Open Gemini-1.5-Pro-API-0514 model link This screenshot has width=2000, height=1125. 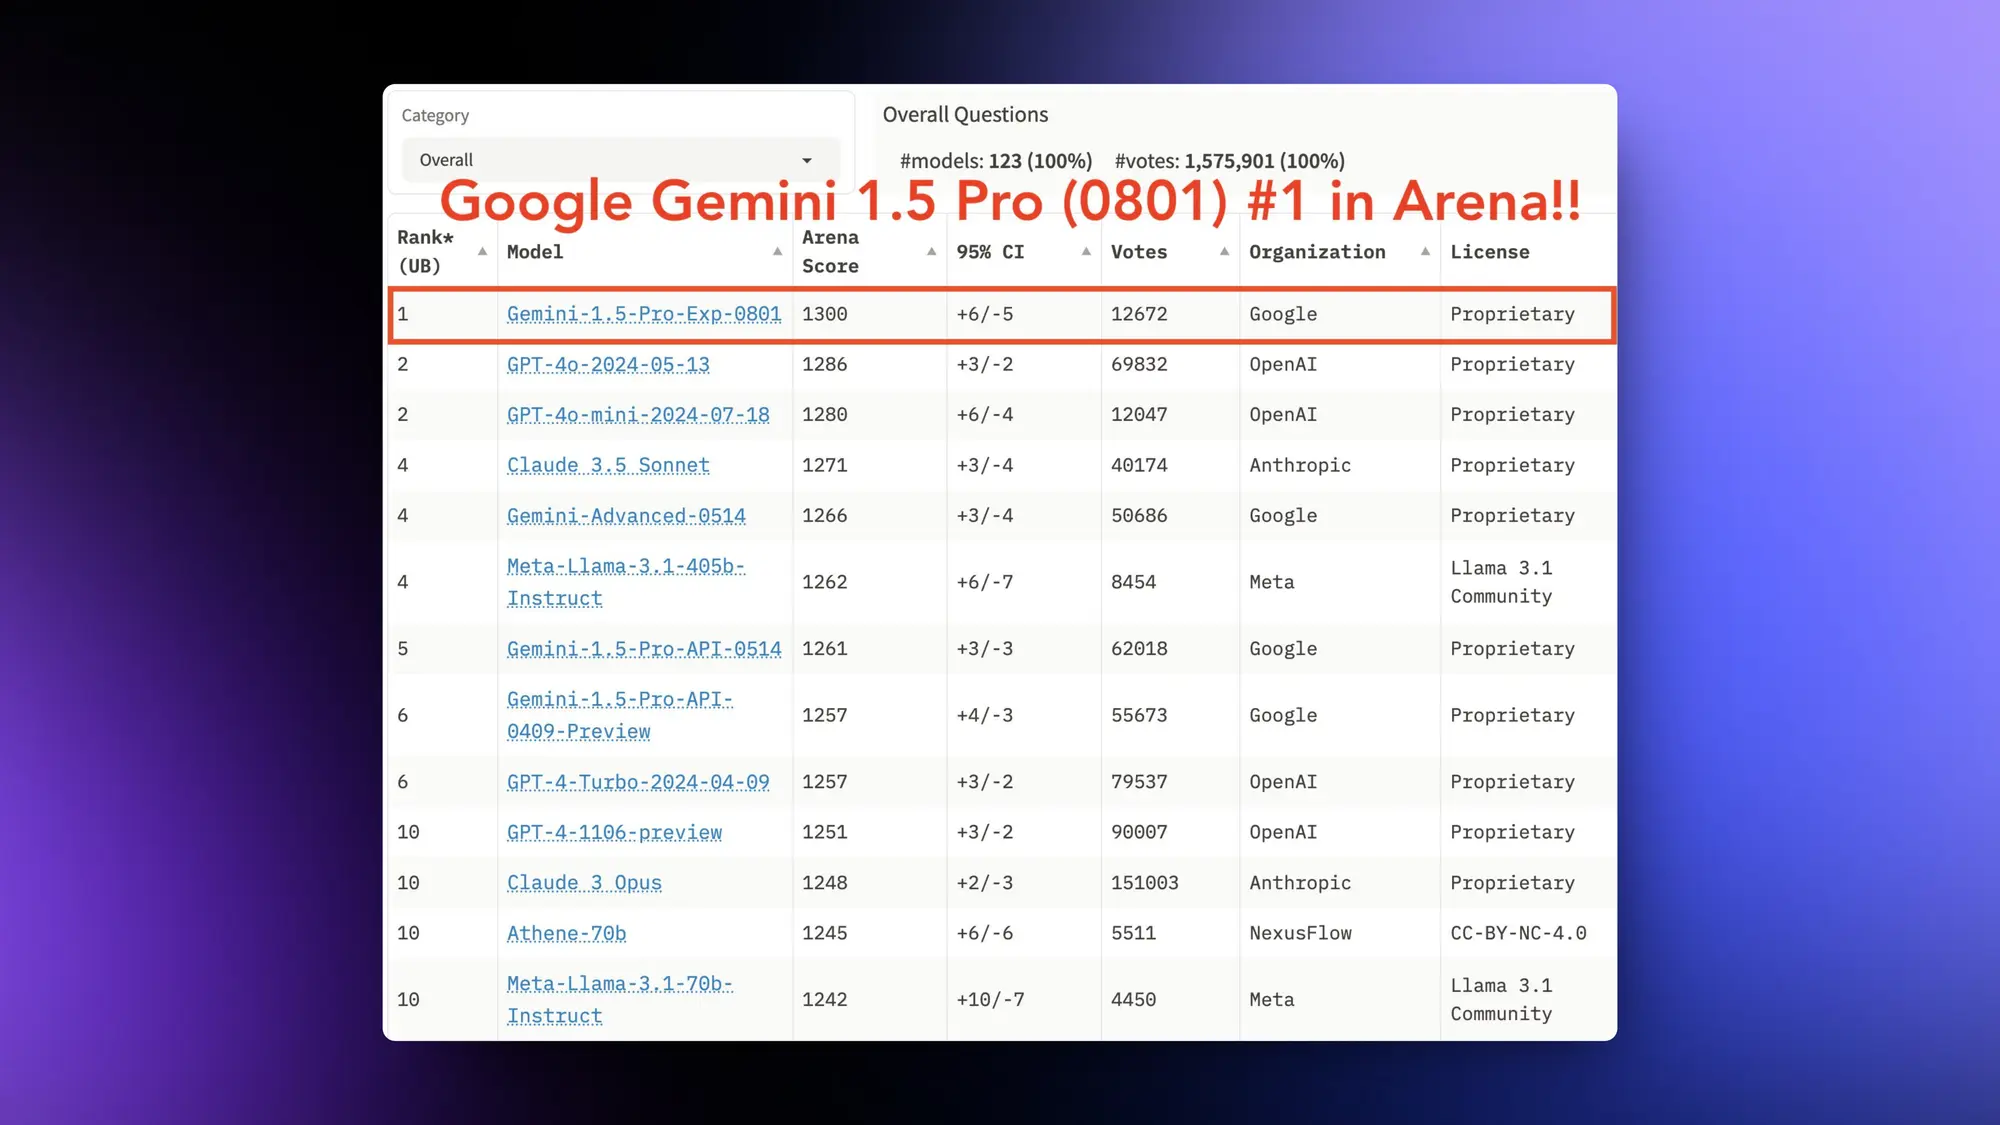point(644,648)
